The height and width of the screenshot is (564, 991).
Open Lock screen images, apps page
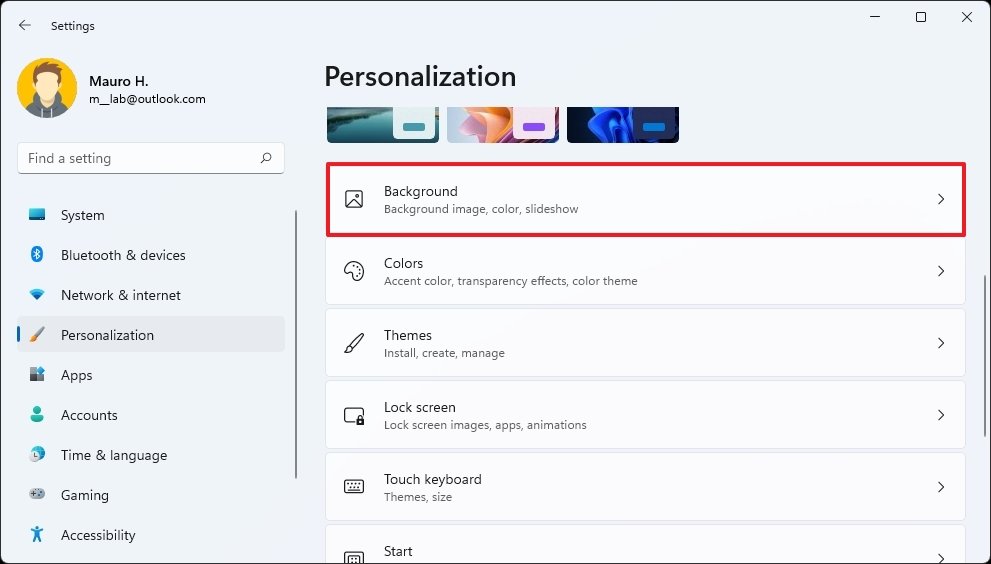coord(645,415)
